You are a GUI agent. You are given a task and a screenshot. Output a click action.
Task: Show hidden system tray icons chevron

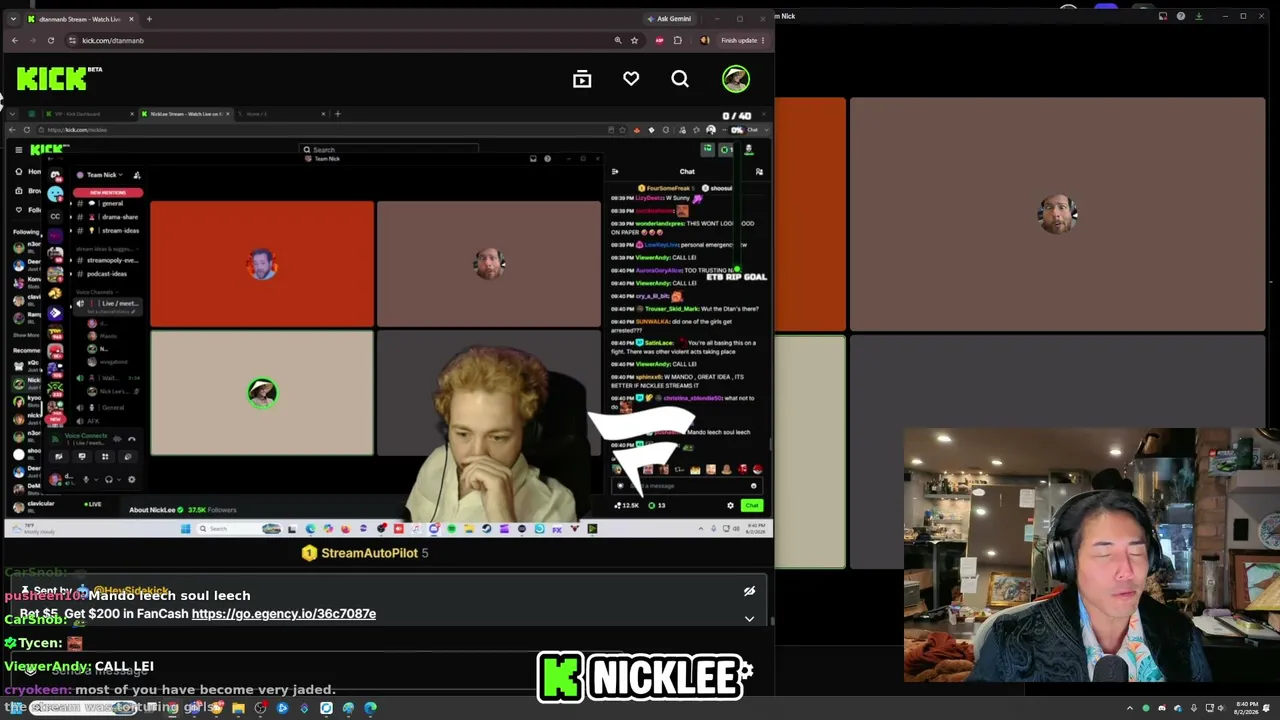tap(1130, 708)
